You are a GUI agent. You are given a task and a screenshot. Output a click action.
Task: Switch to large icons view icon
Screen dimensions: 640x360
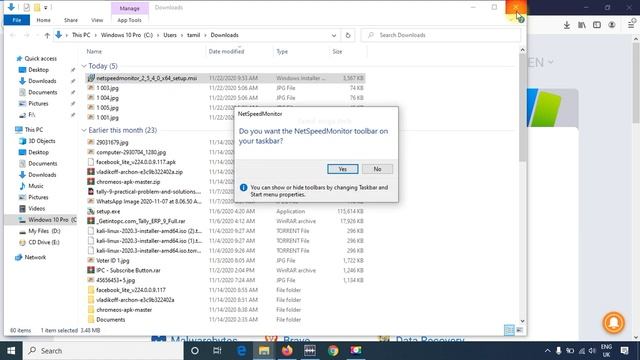[x=520, y=330]
